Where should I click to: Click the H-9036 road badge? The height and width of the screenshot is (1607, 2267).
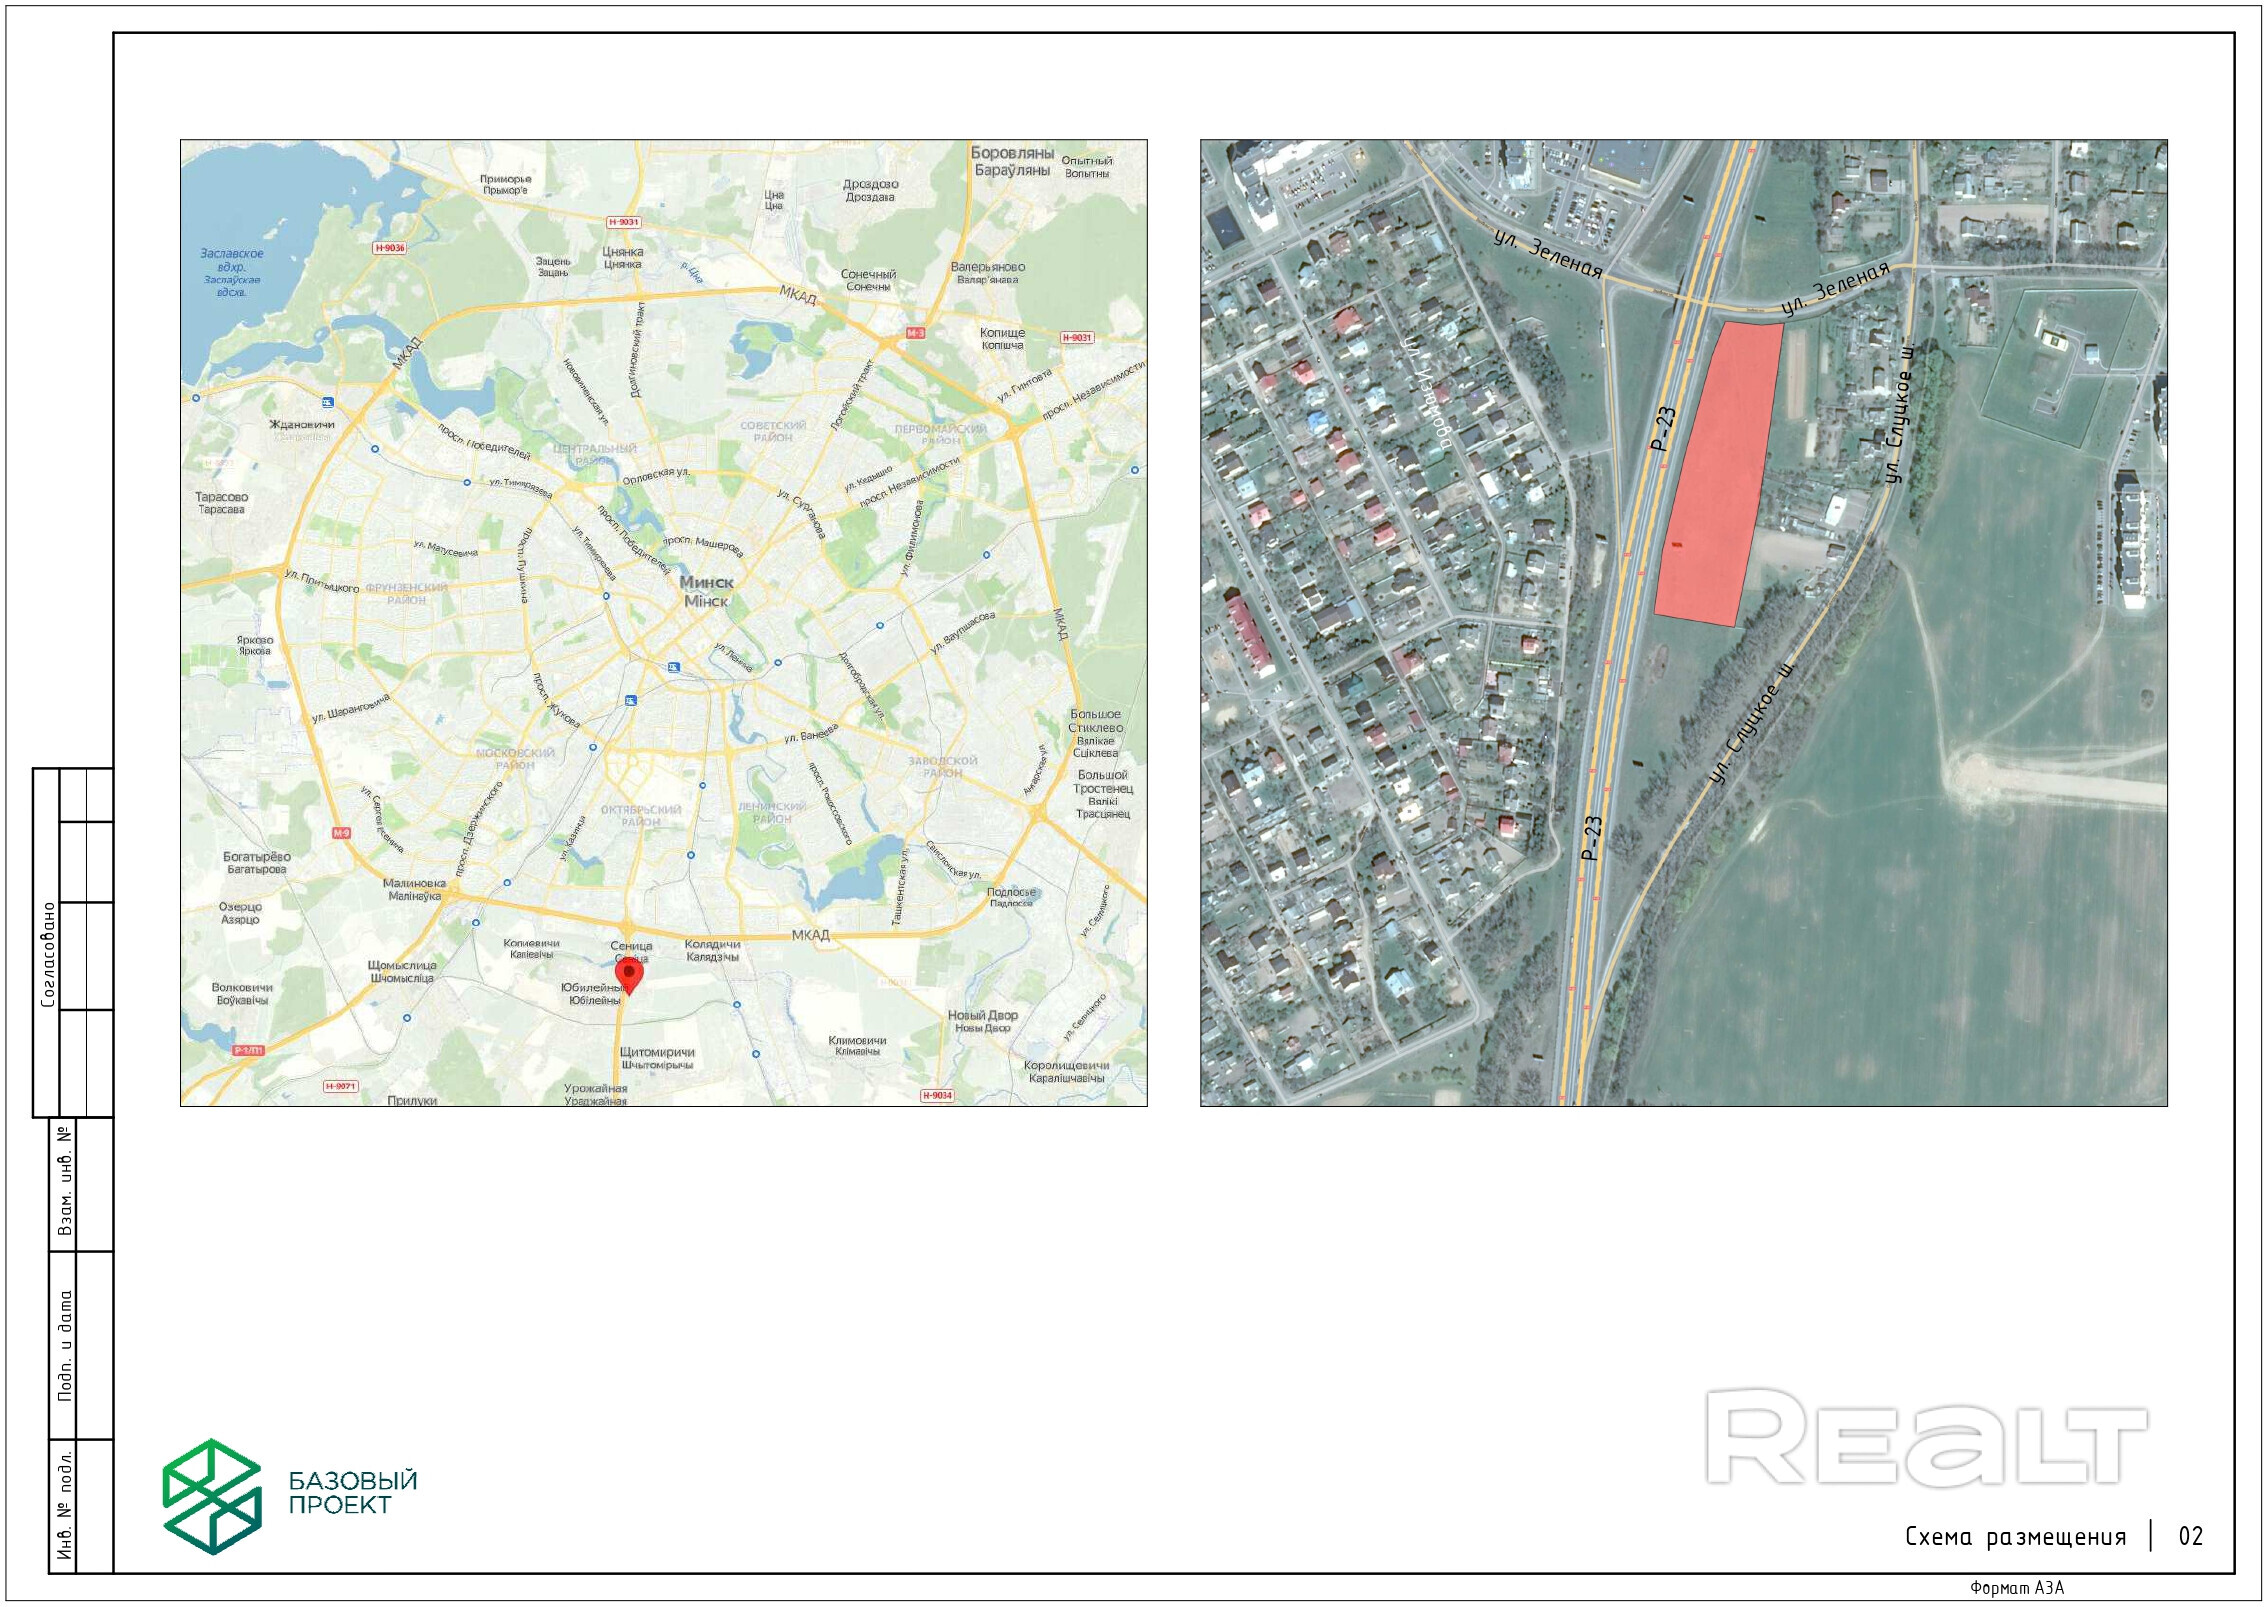(390, 248)
